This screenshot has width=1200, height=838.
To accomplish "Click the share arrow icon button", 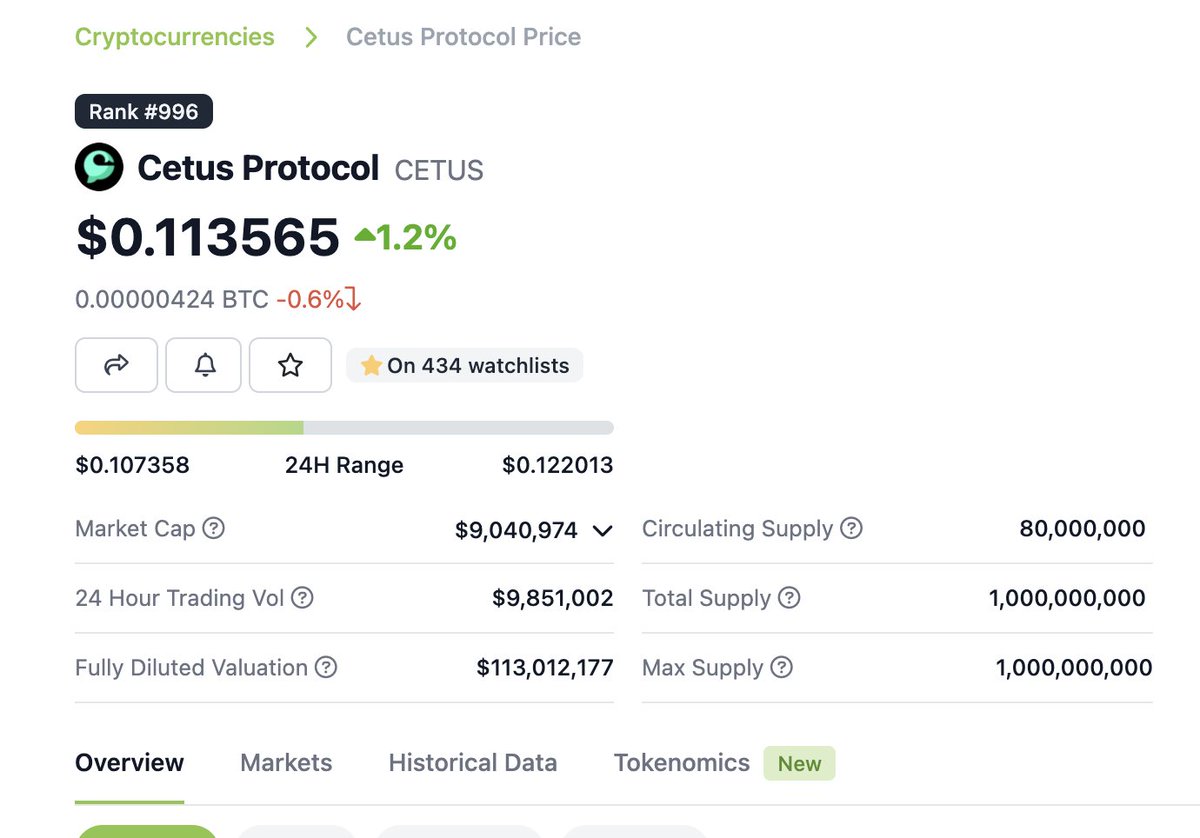I will [116, 365].
